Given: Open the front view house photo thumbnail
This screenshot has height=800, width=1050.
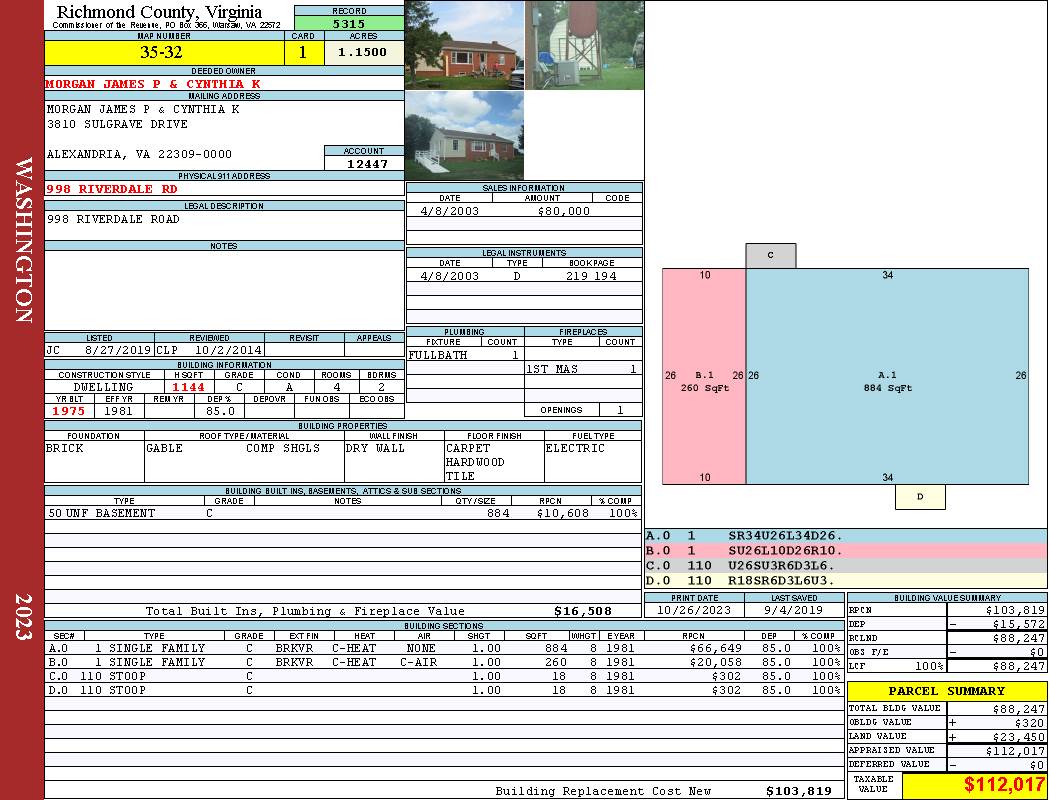Looking at the screenshot, I should coord(465,45).
